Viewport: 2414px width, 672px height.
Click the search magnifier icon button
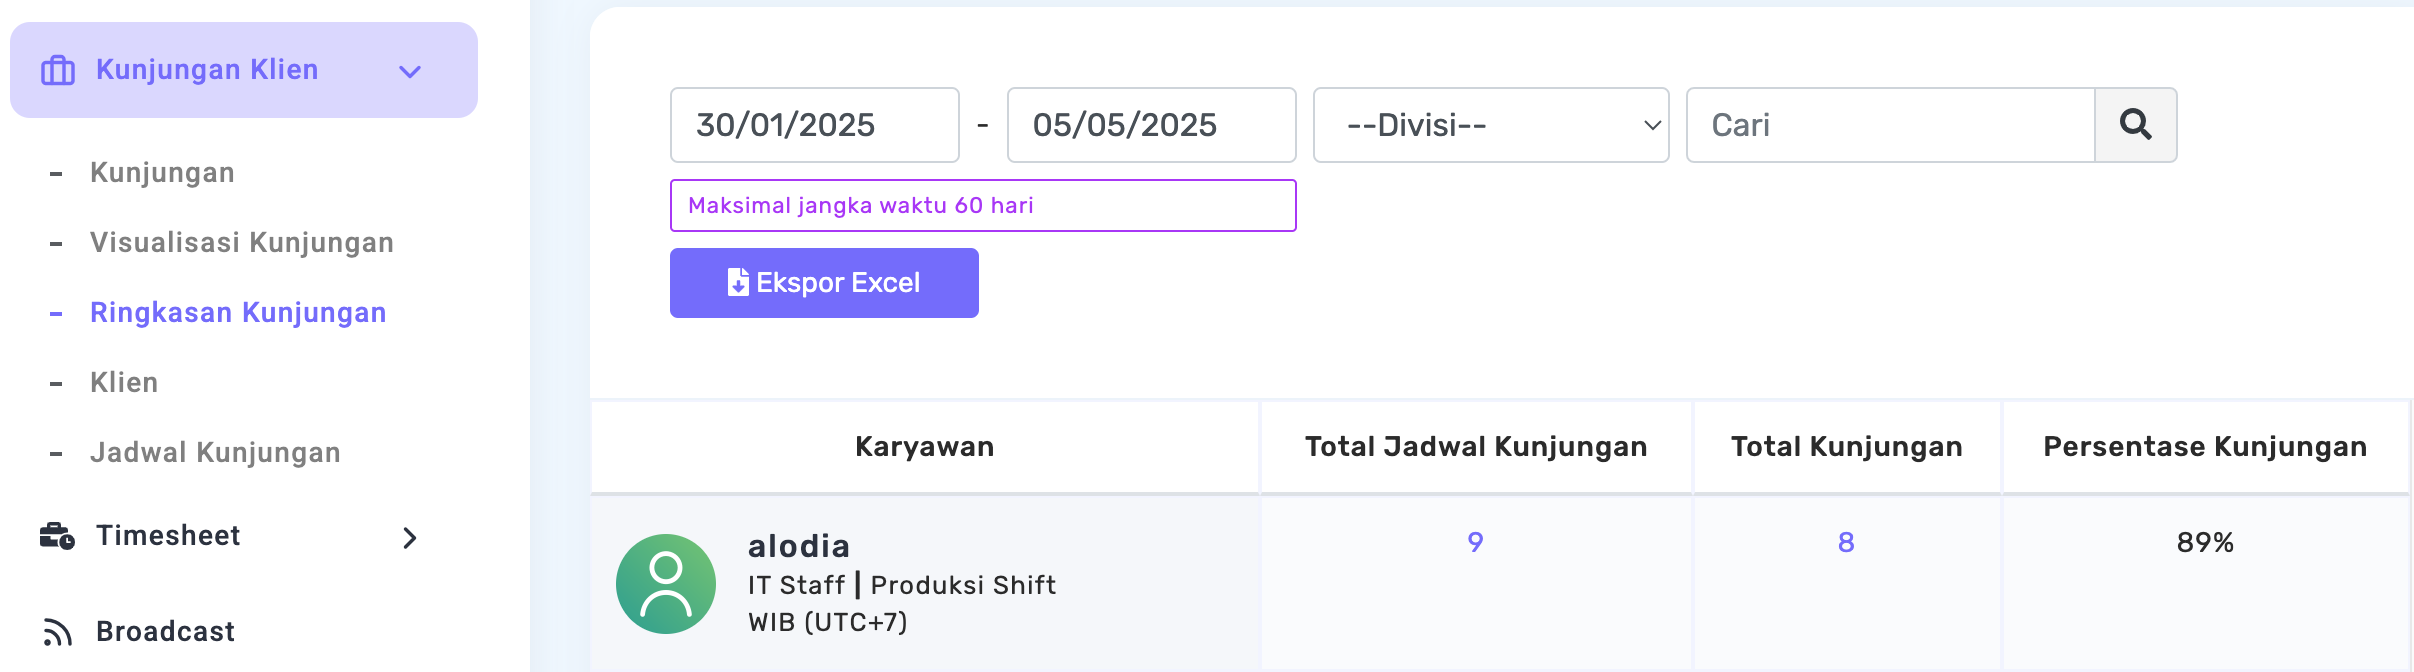[x=2135, y=125]
